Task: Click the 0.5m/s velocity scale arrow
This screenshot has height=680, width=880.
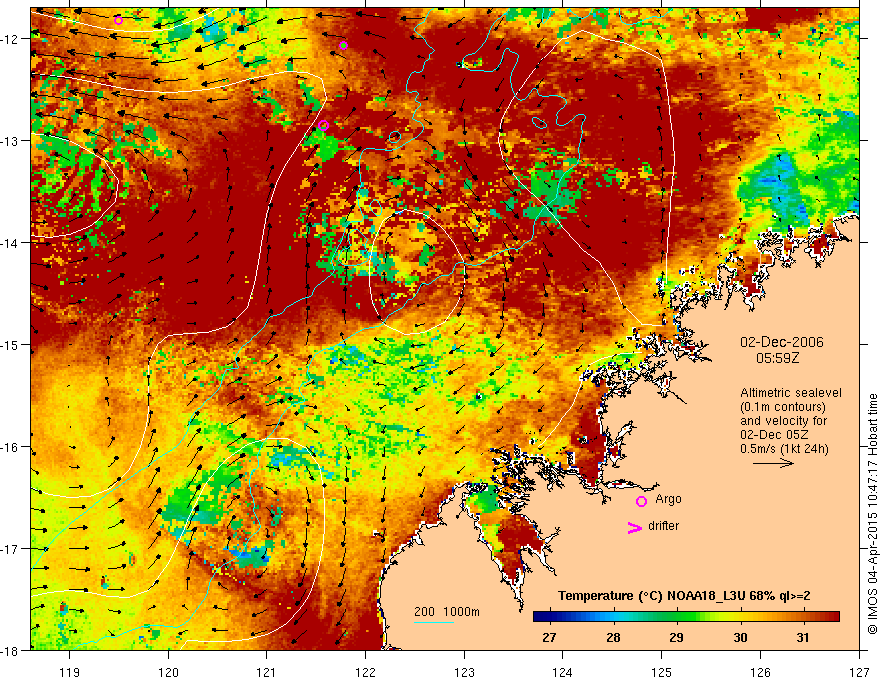Action: [x=773, y=463]
